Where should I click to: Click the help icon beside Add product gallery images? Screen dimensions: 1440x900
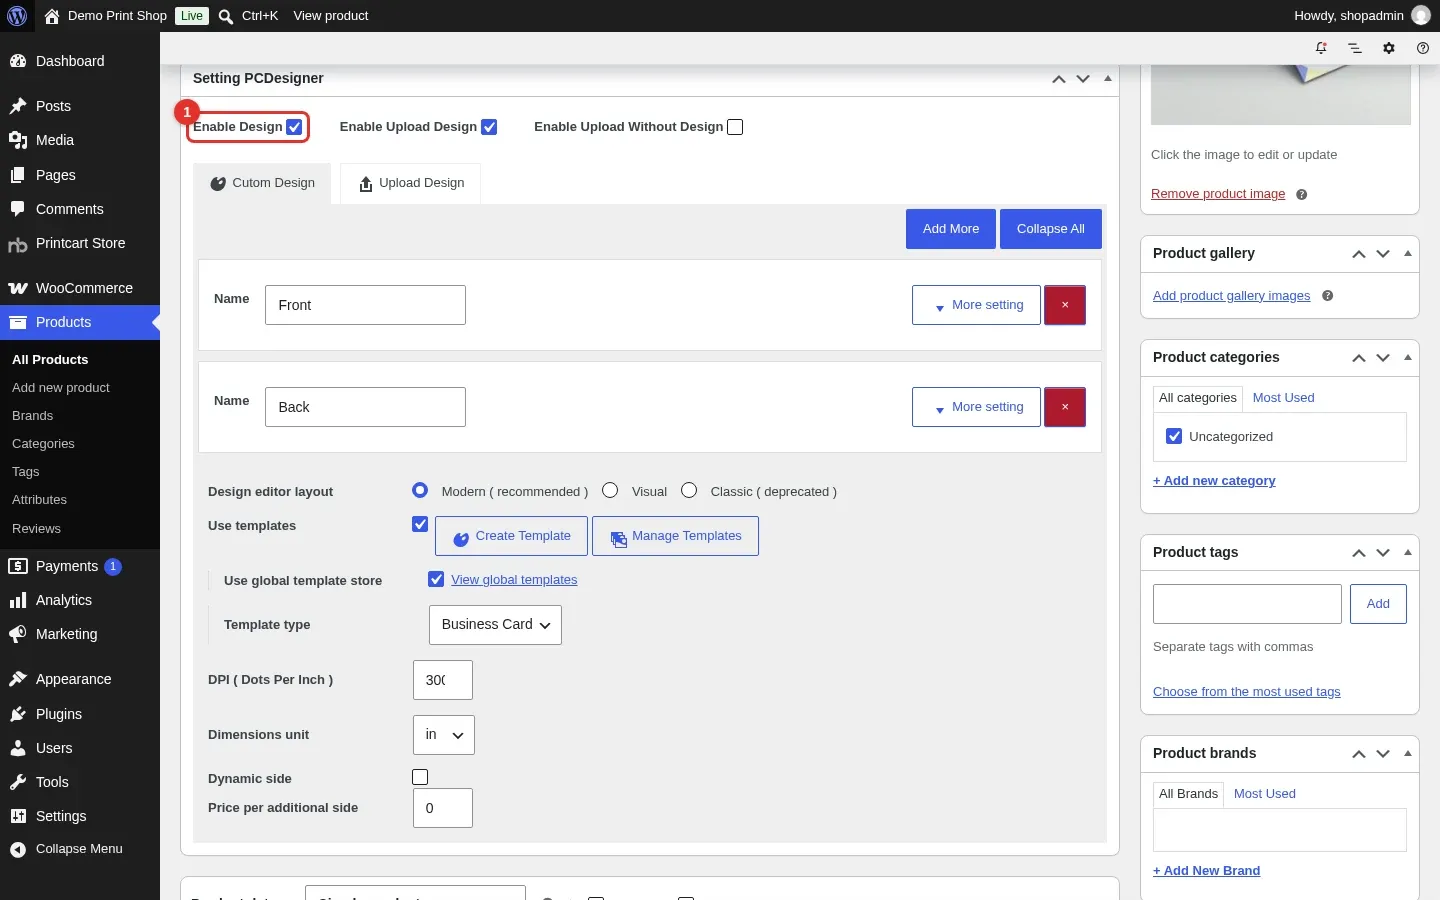[1328, 296]
